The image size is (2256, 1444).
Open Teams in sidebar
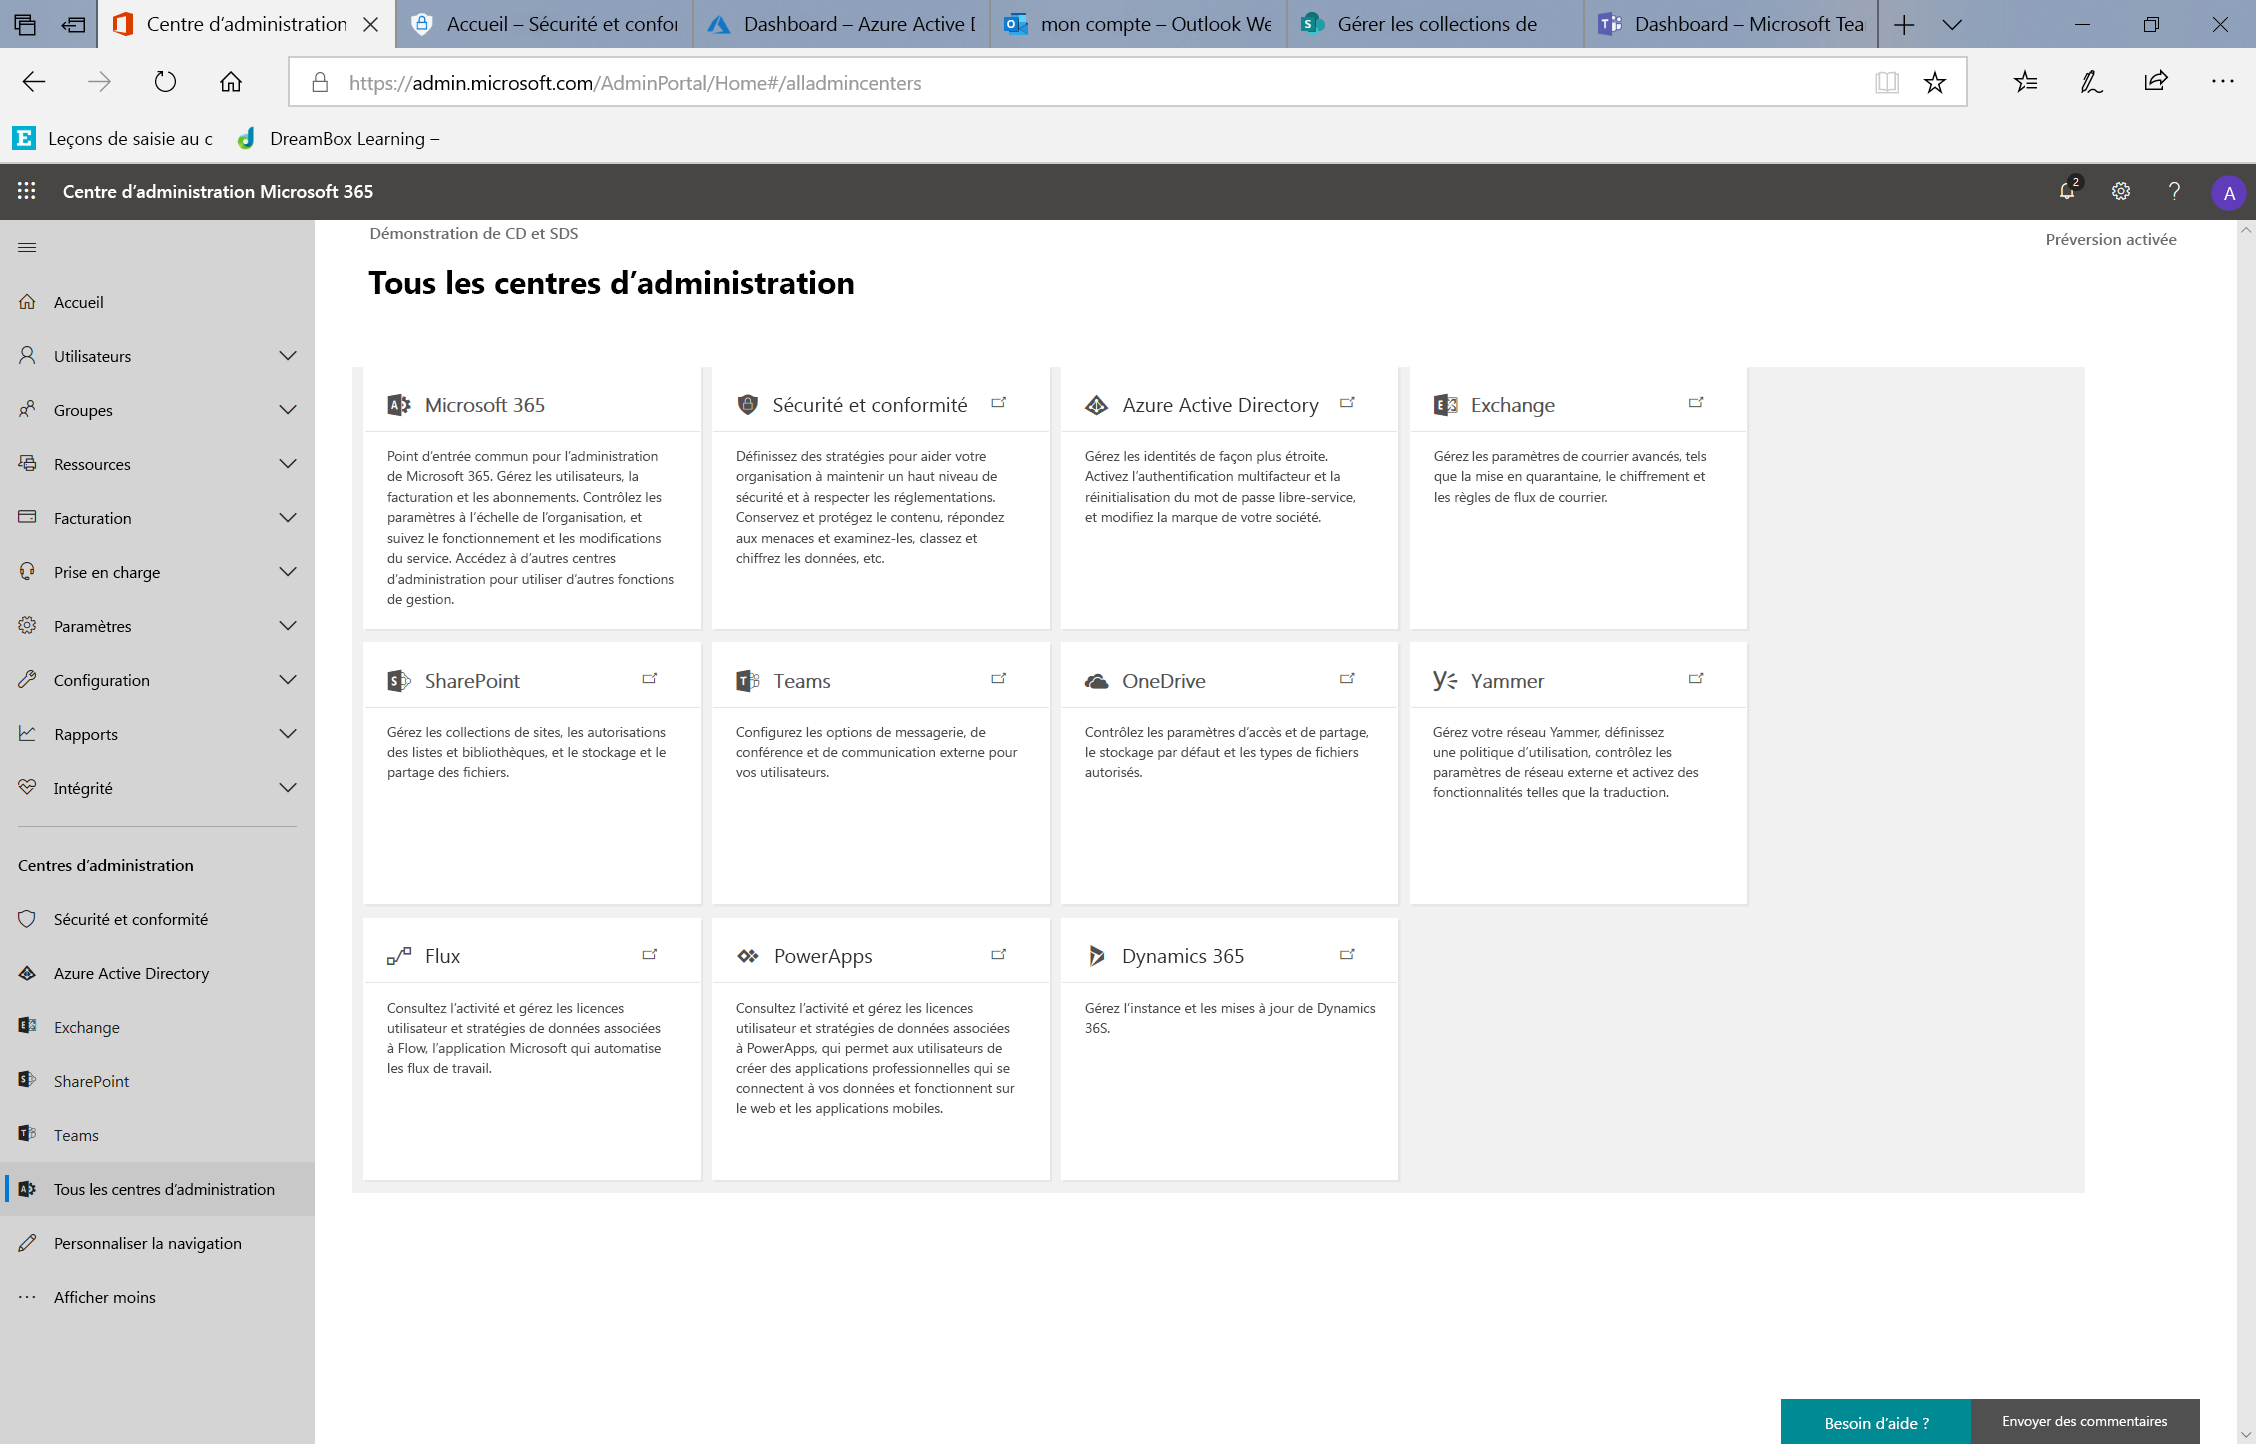[158, 1135]
